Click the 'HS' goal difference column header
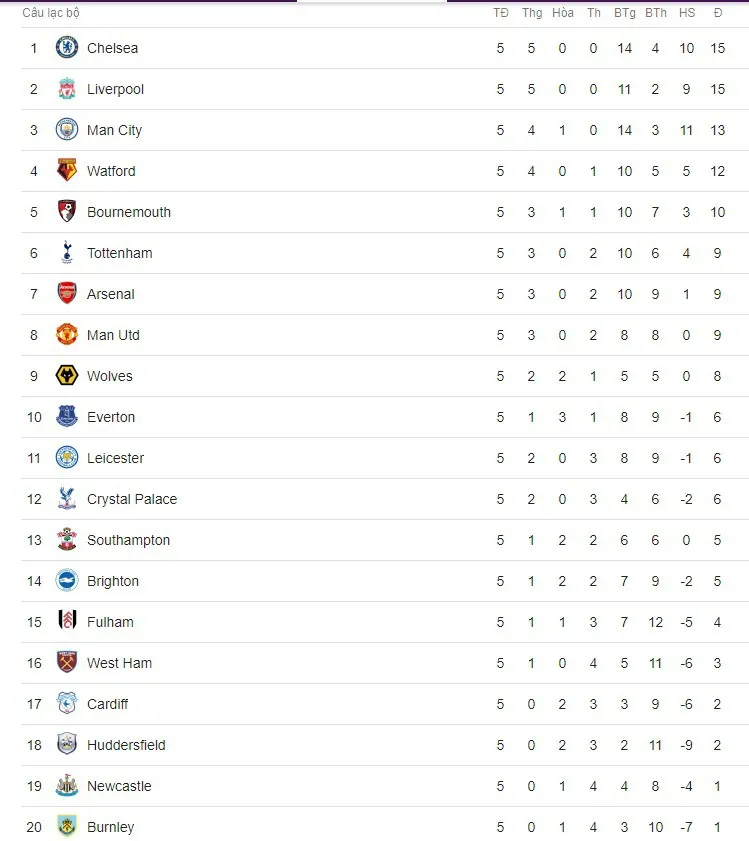The image size is (749, 841). coord(687,13)
